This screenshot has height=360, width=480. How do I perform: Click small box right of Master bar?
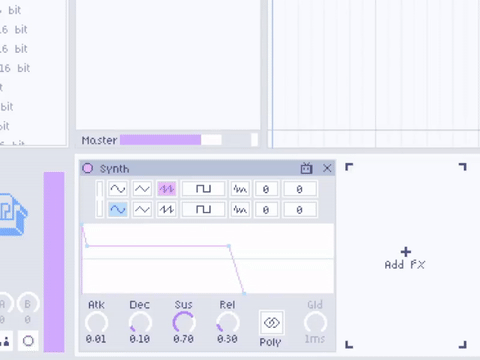tap(254, 140)
